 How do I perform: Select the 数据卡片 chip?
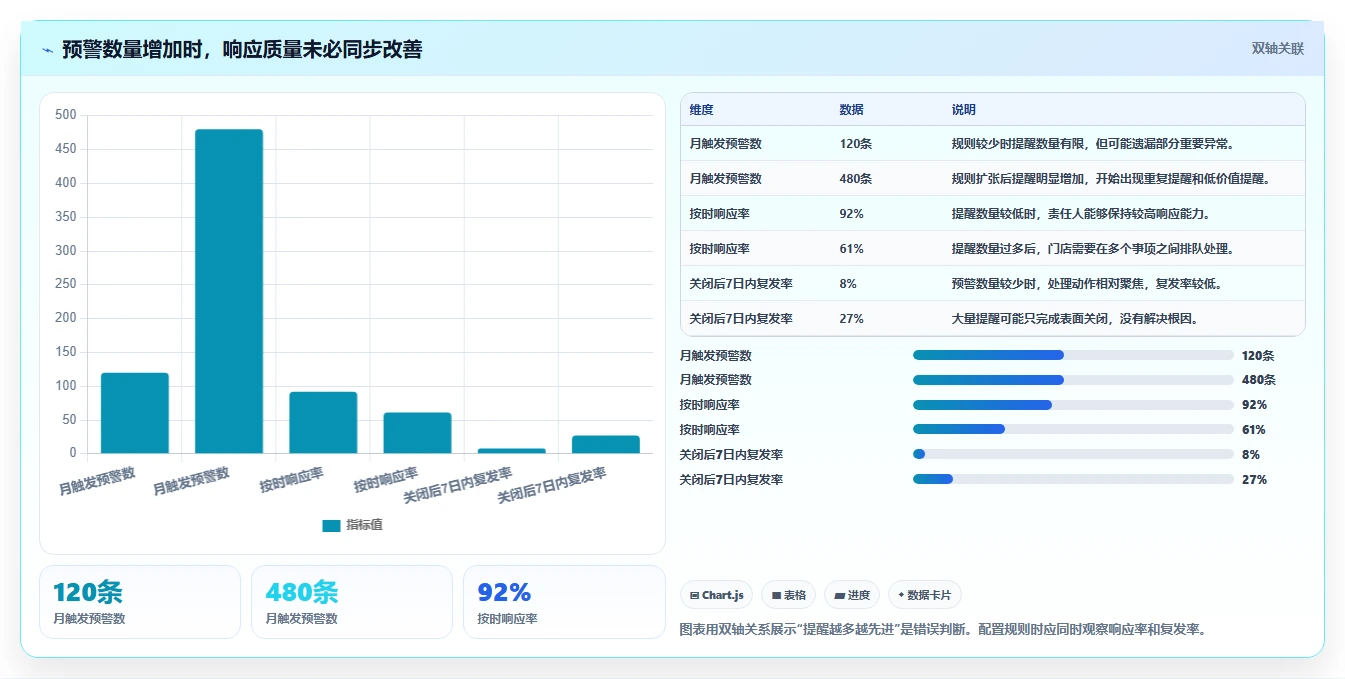point(925,595)
